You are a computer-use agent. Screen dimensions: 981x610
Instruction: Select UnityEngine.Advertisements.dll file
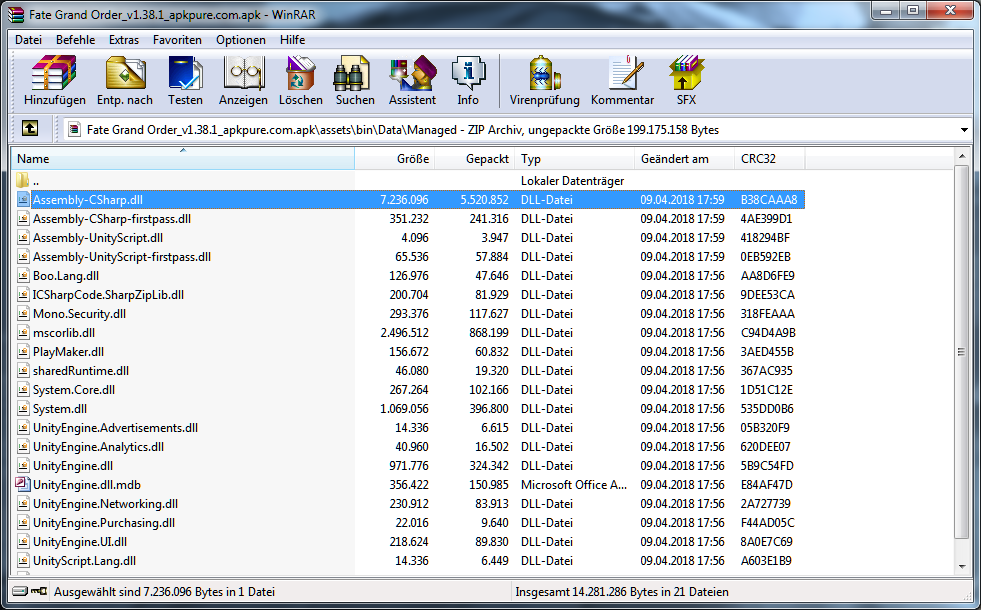[x=115, y=428]
